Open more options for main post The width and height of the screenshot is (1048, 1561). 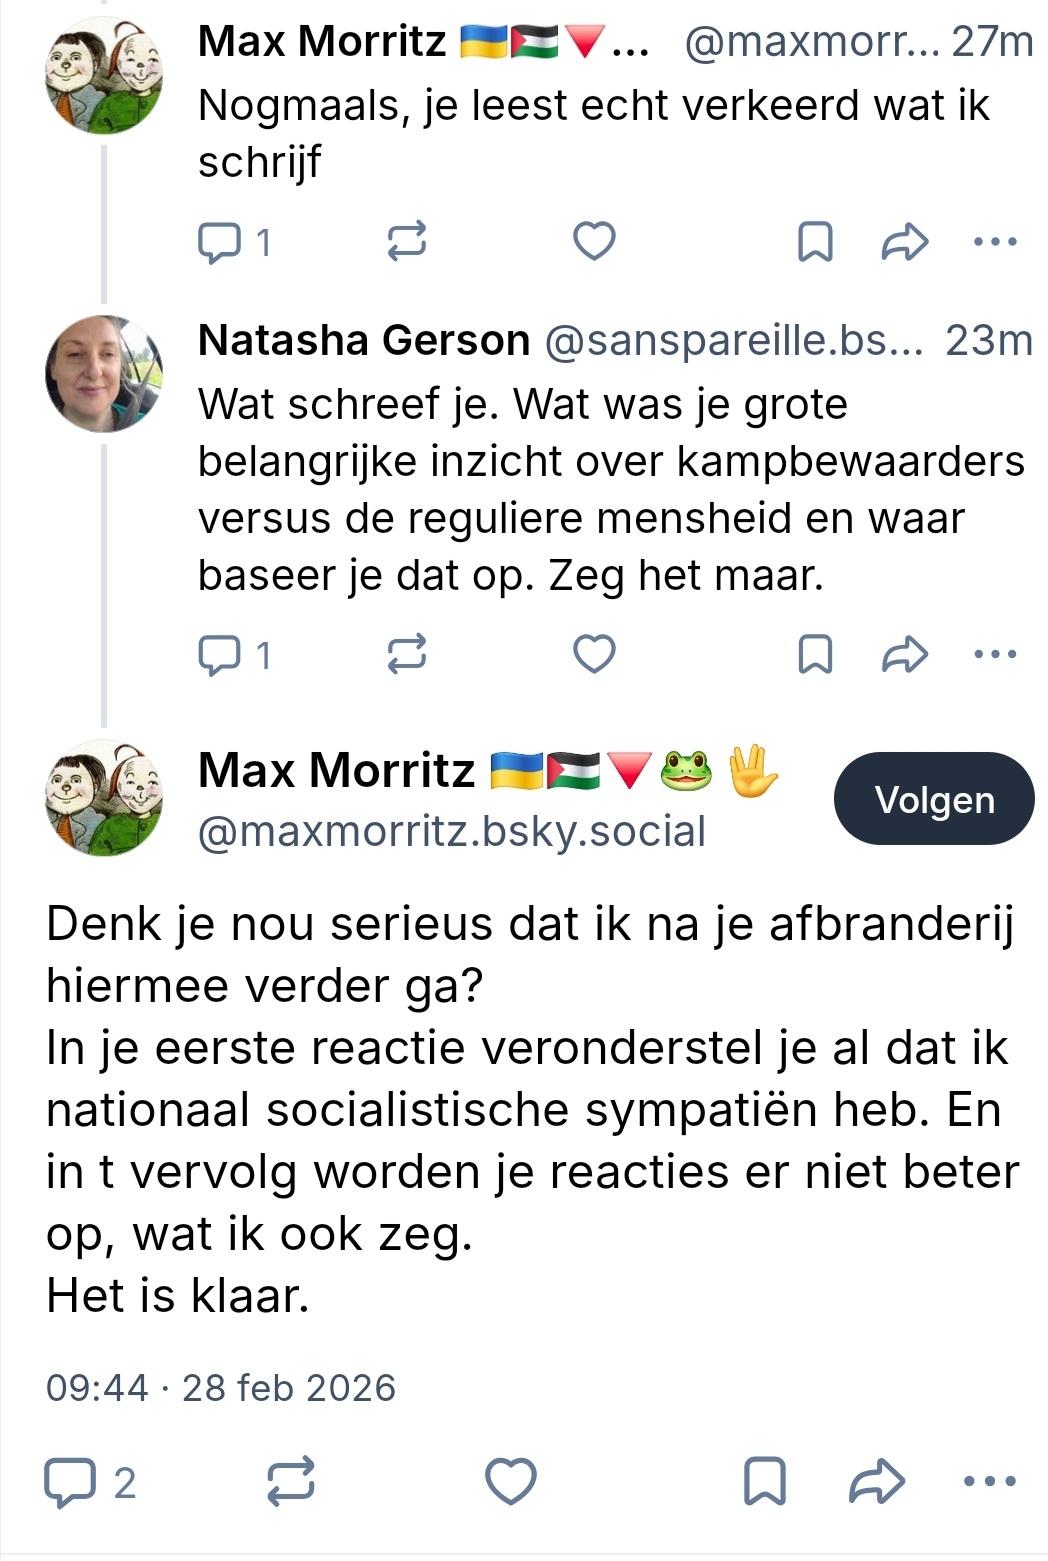990,1482
